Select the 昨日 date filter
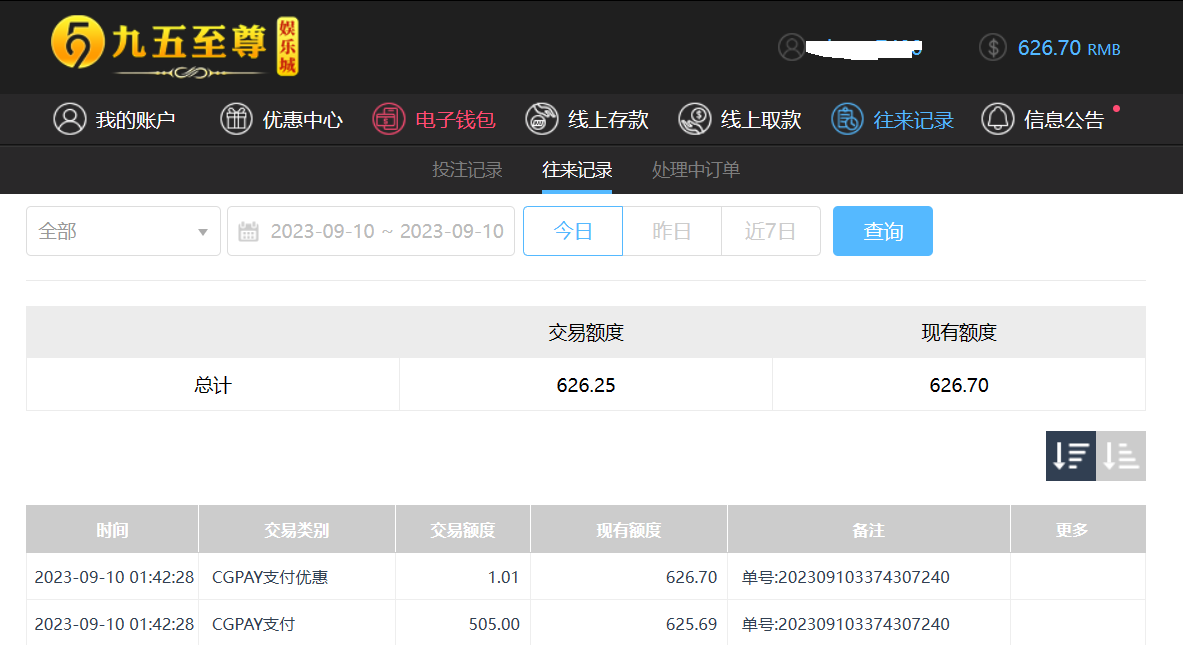1183x645 pixels. 671,231
